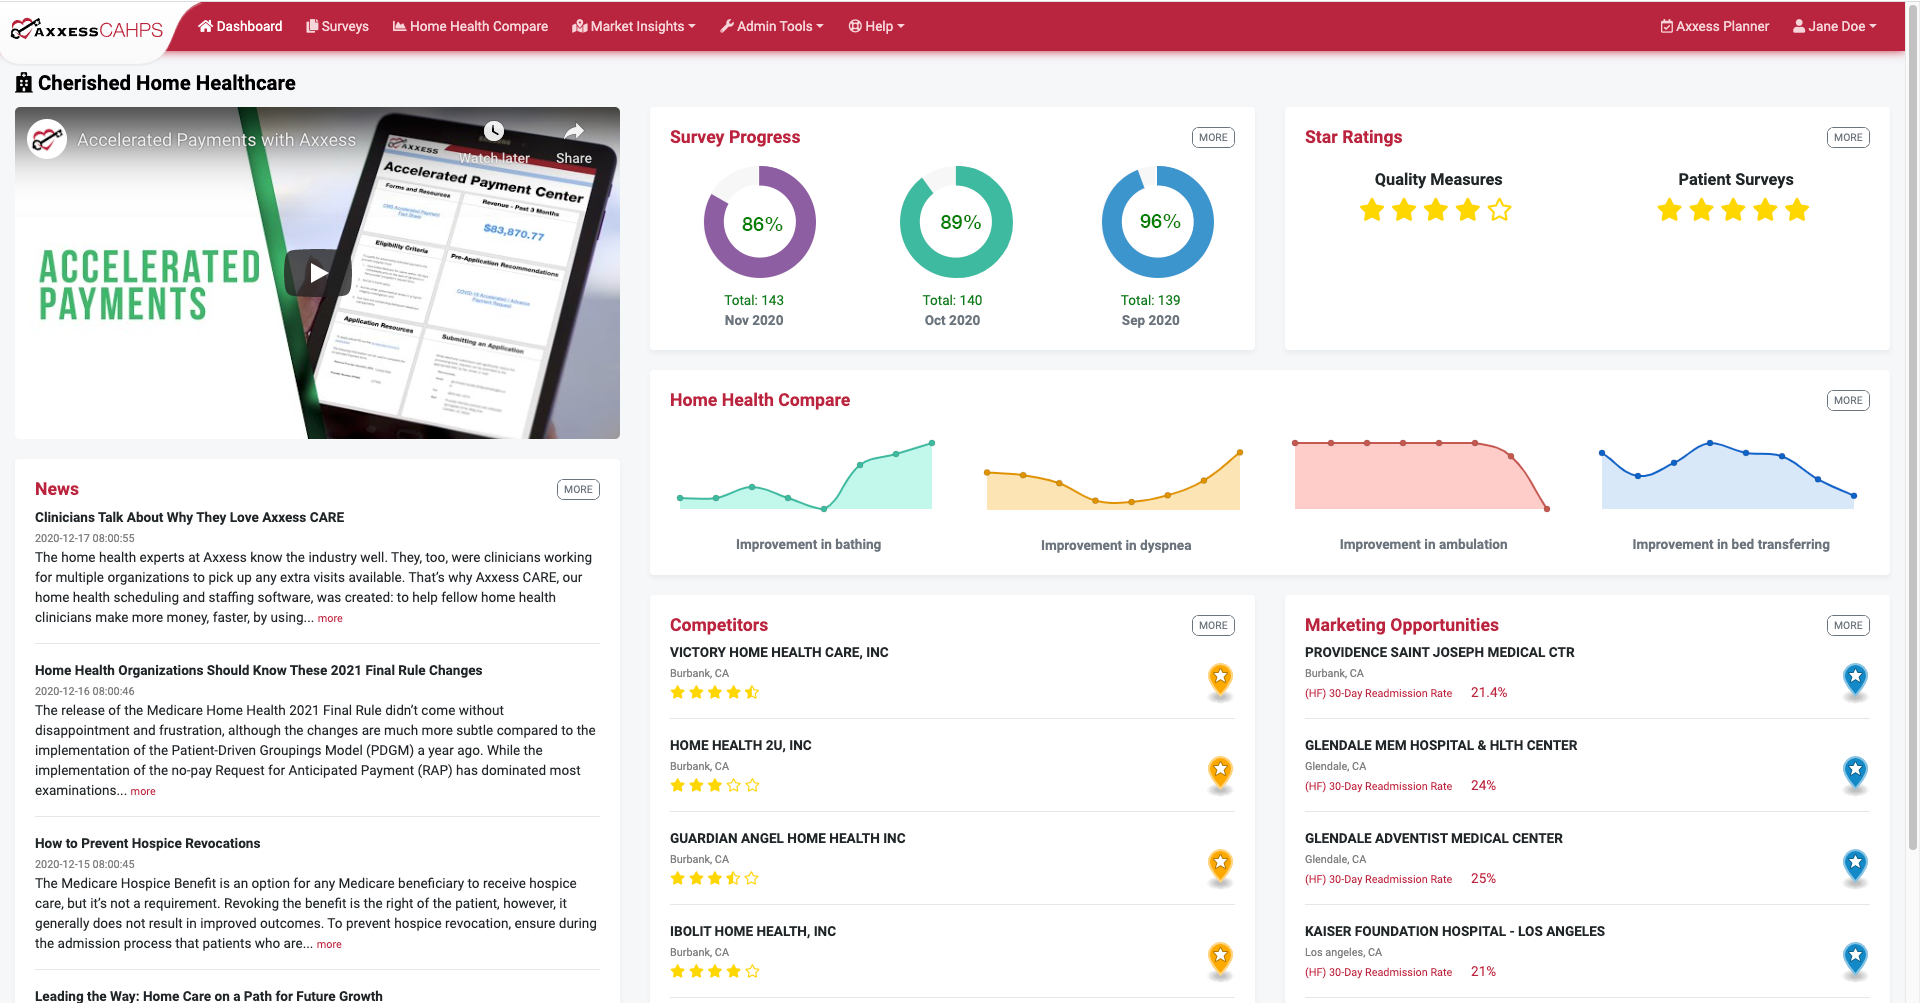Click the map pin for Ibolit Home Health

(x=1220, y=960)
